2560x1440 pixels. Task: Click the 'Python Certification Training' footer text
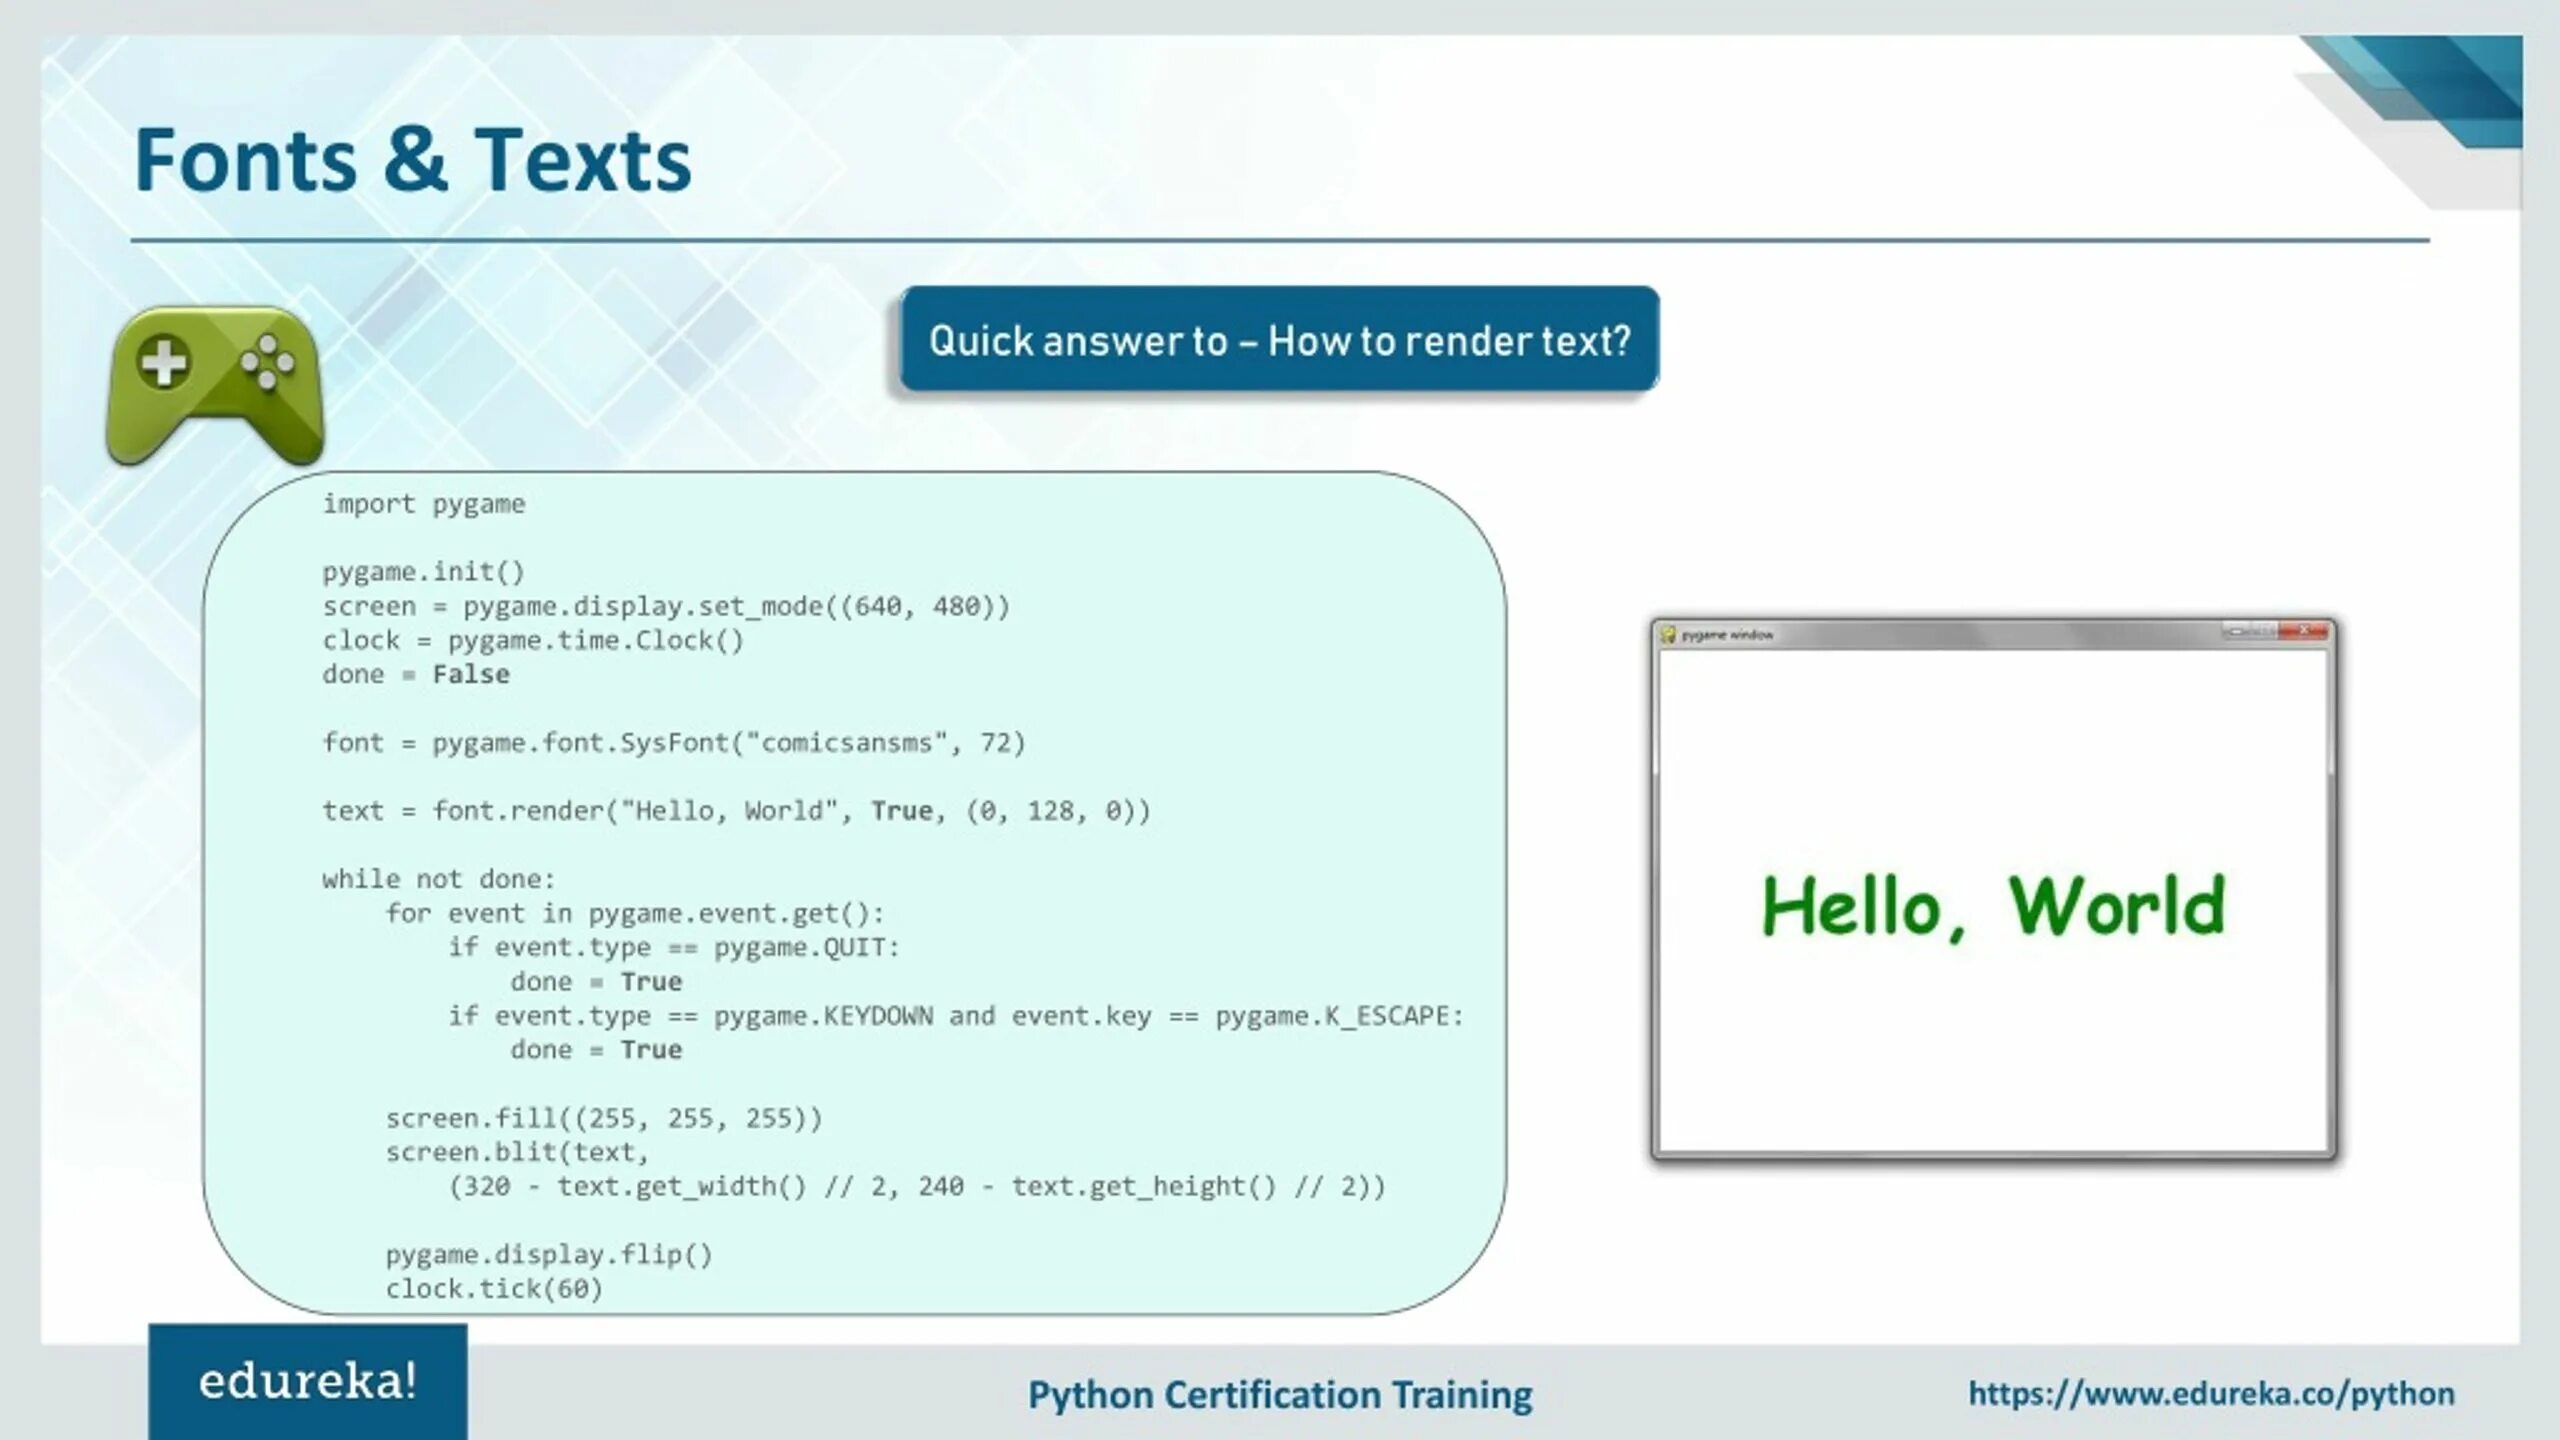(x=1280, y=1394)
